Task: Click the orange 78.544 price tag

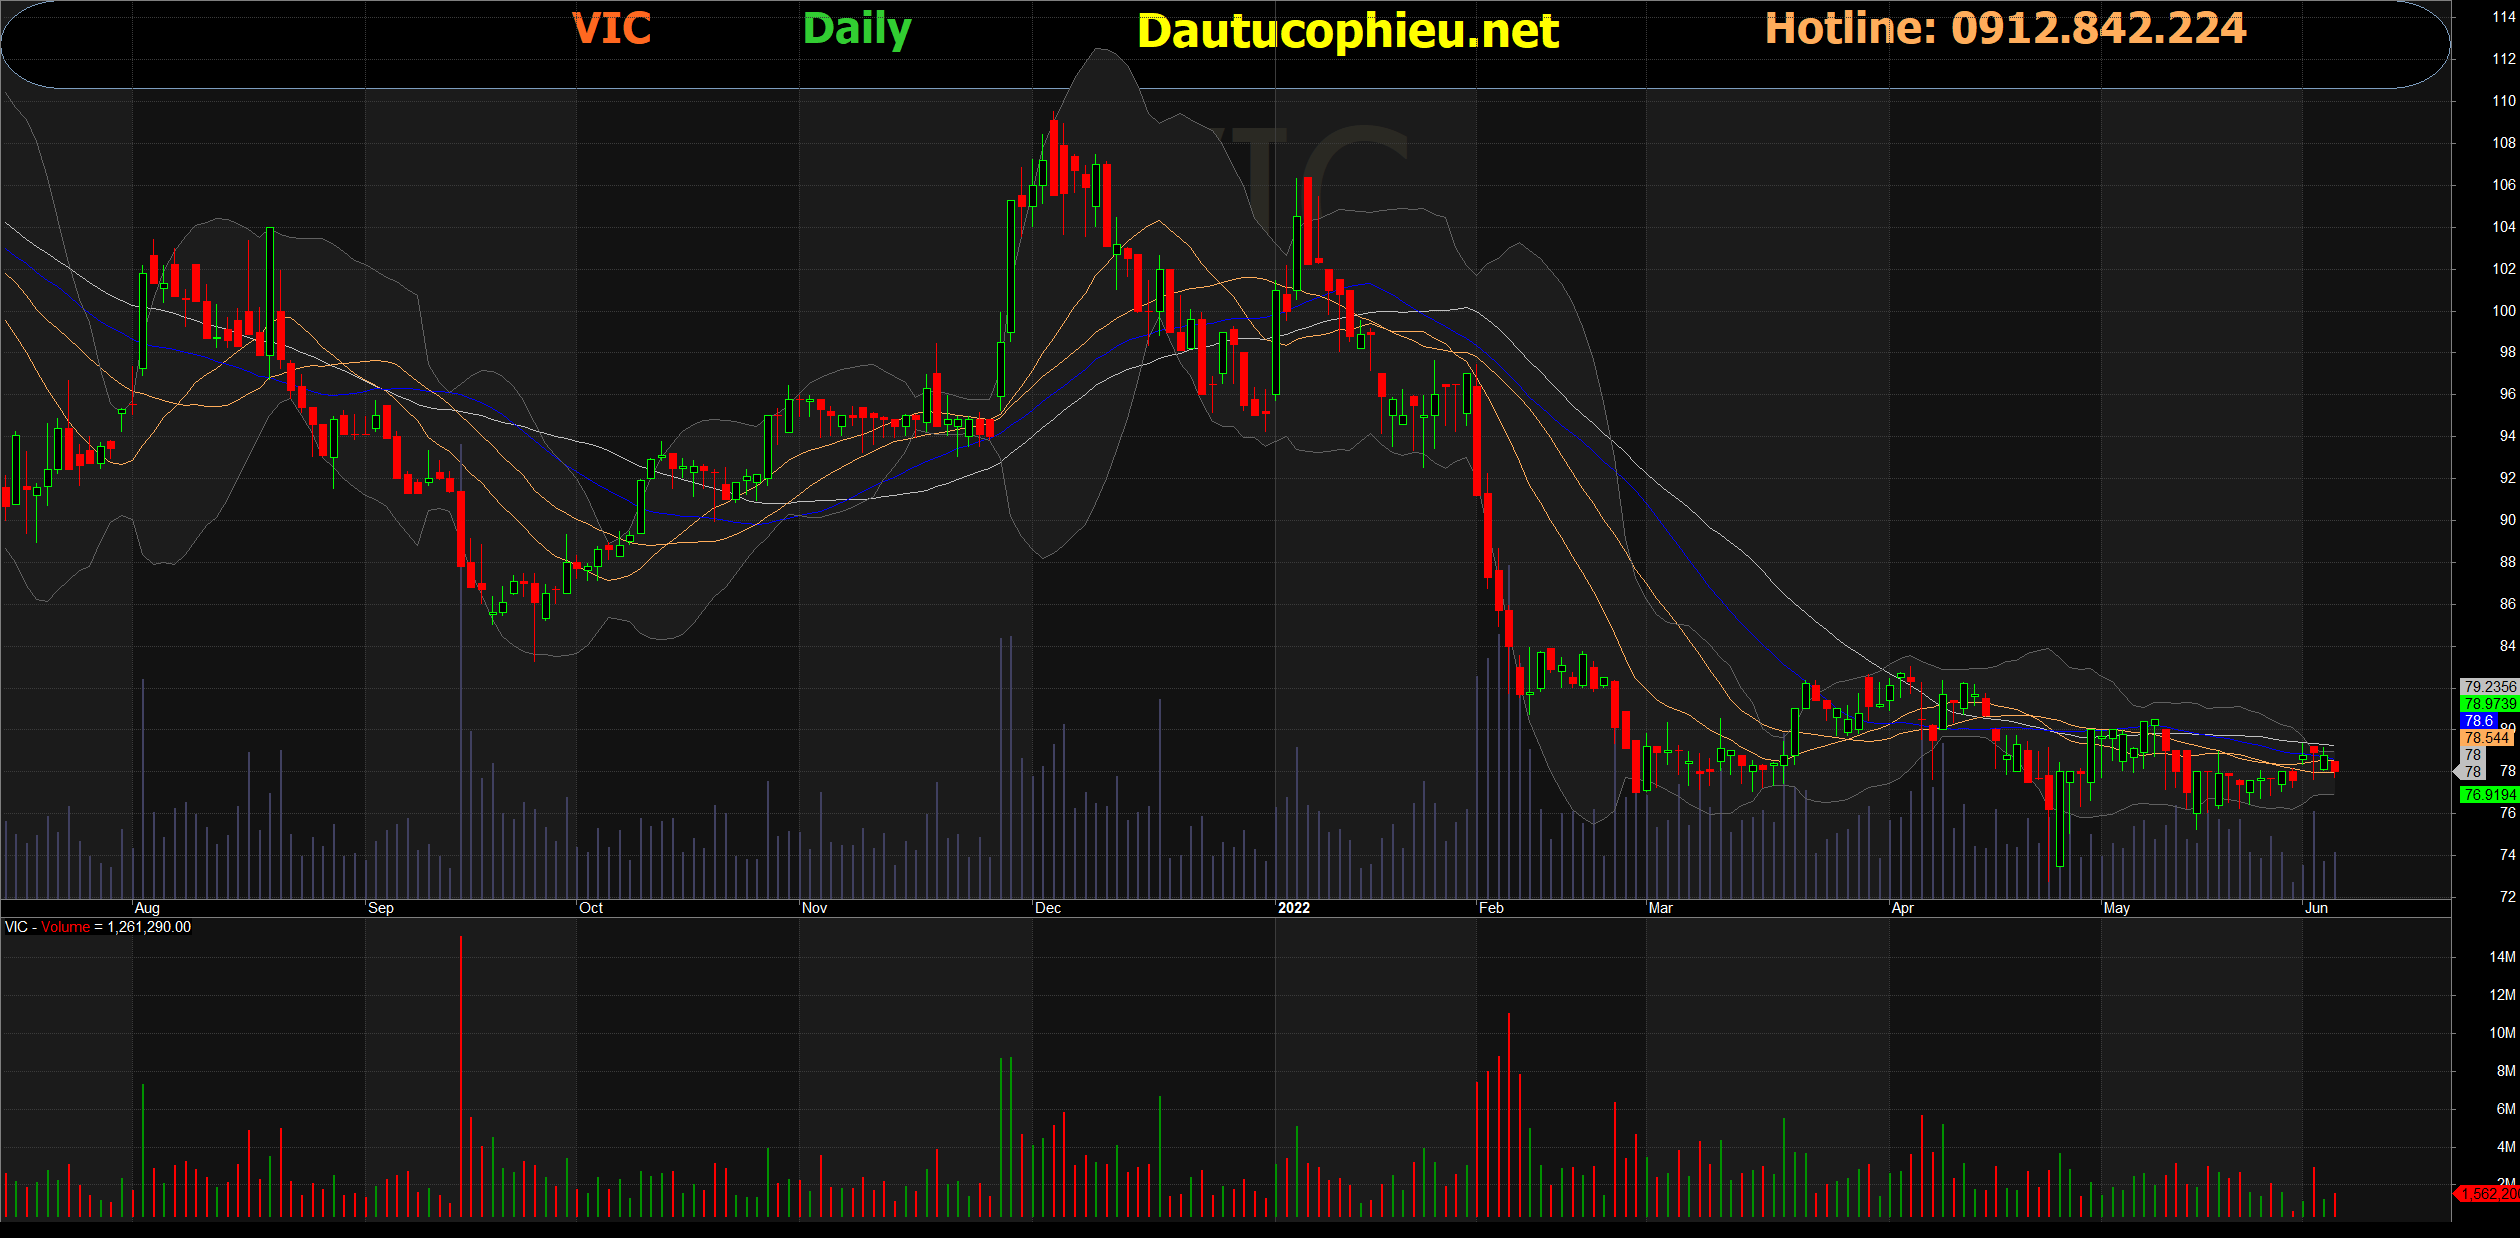Action: point(2486,738)
